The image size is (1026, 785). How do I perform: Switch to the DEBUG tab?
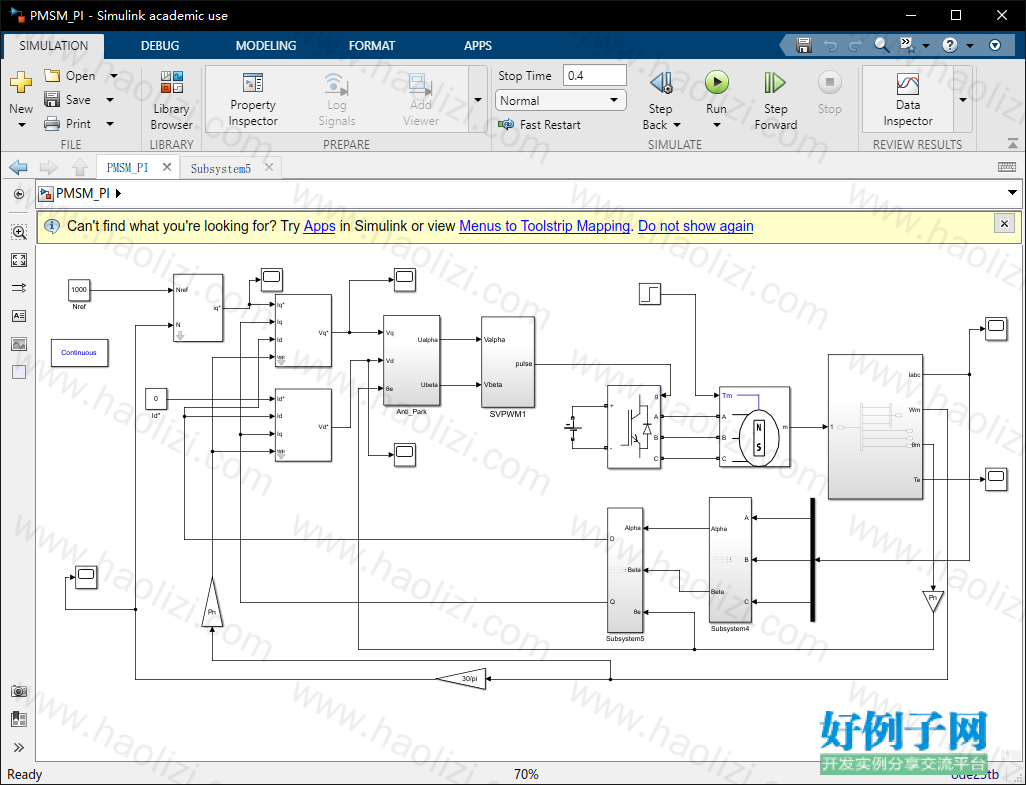coord(160,46)
